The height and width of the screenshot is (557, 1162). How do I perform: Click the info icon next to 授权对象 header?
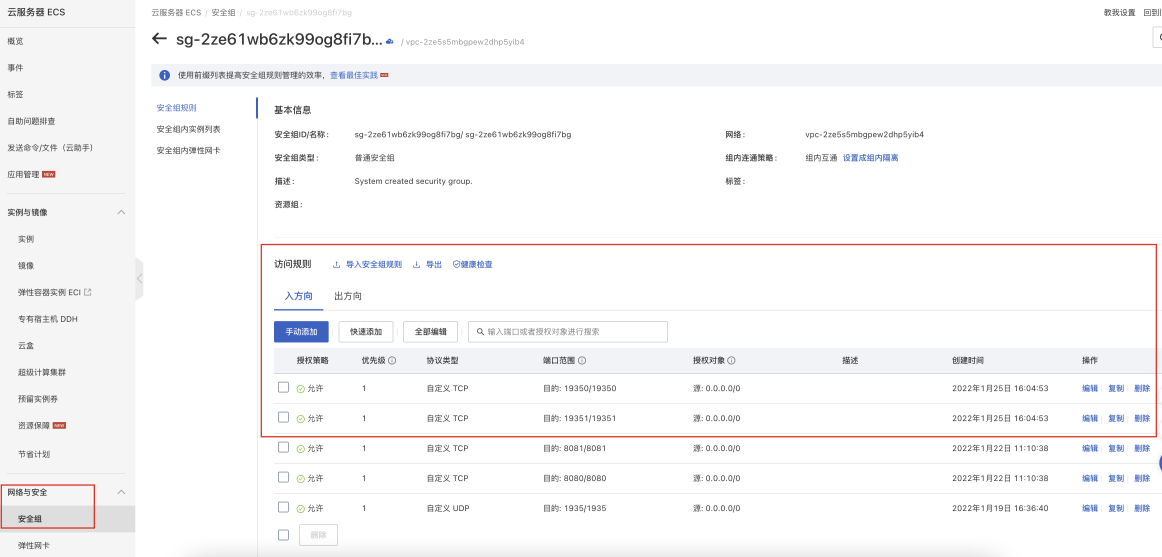click(x=731, y=361)
